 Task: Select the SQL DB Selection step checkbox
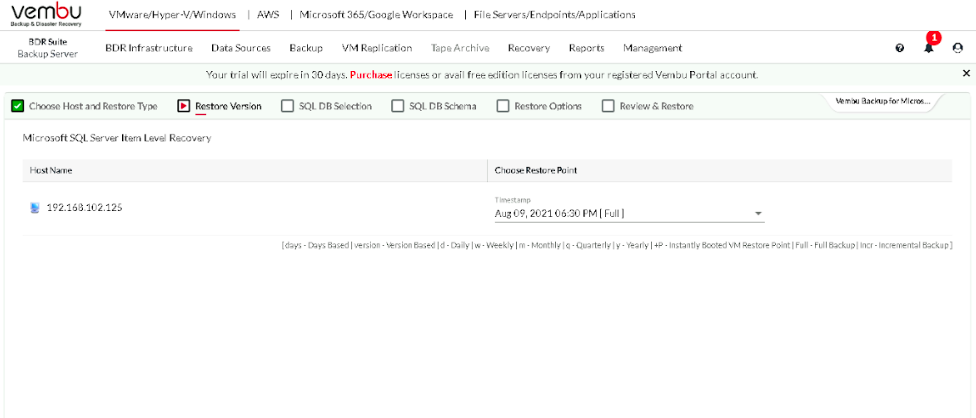(x=287, y=106)
